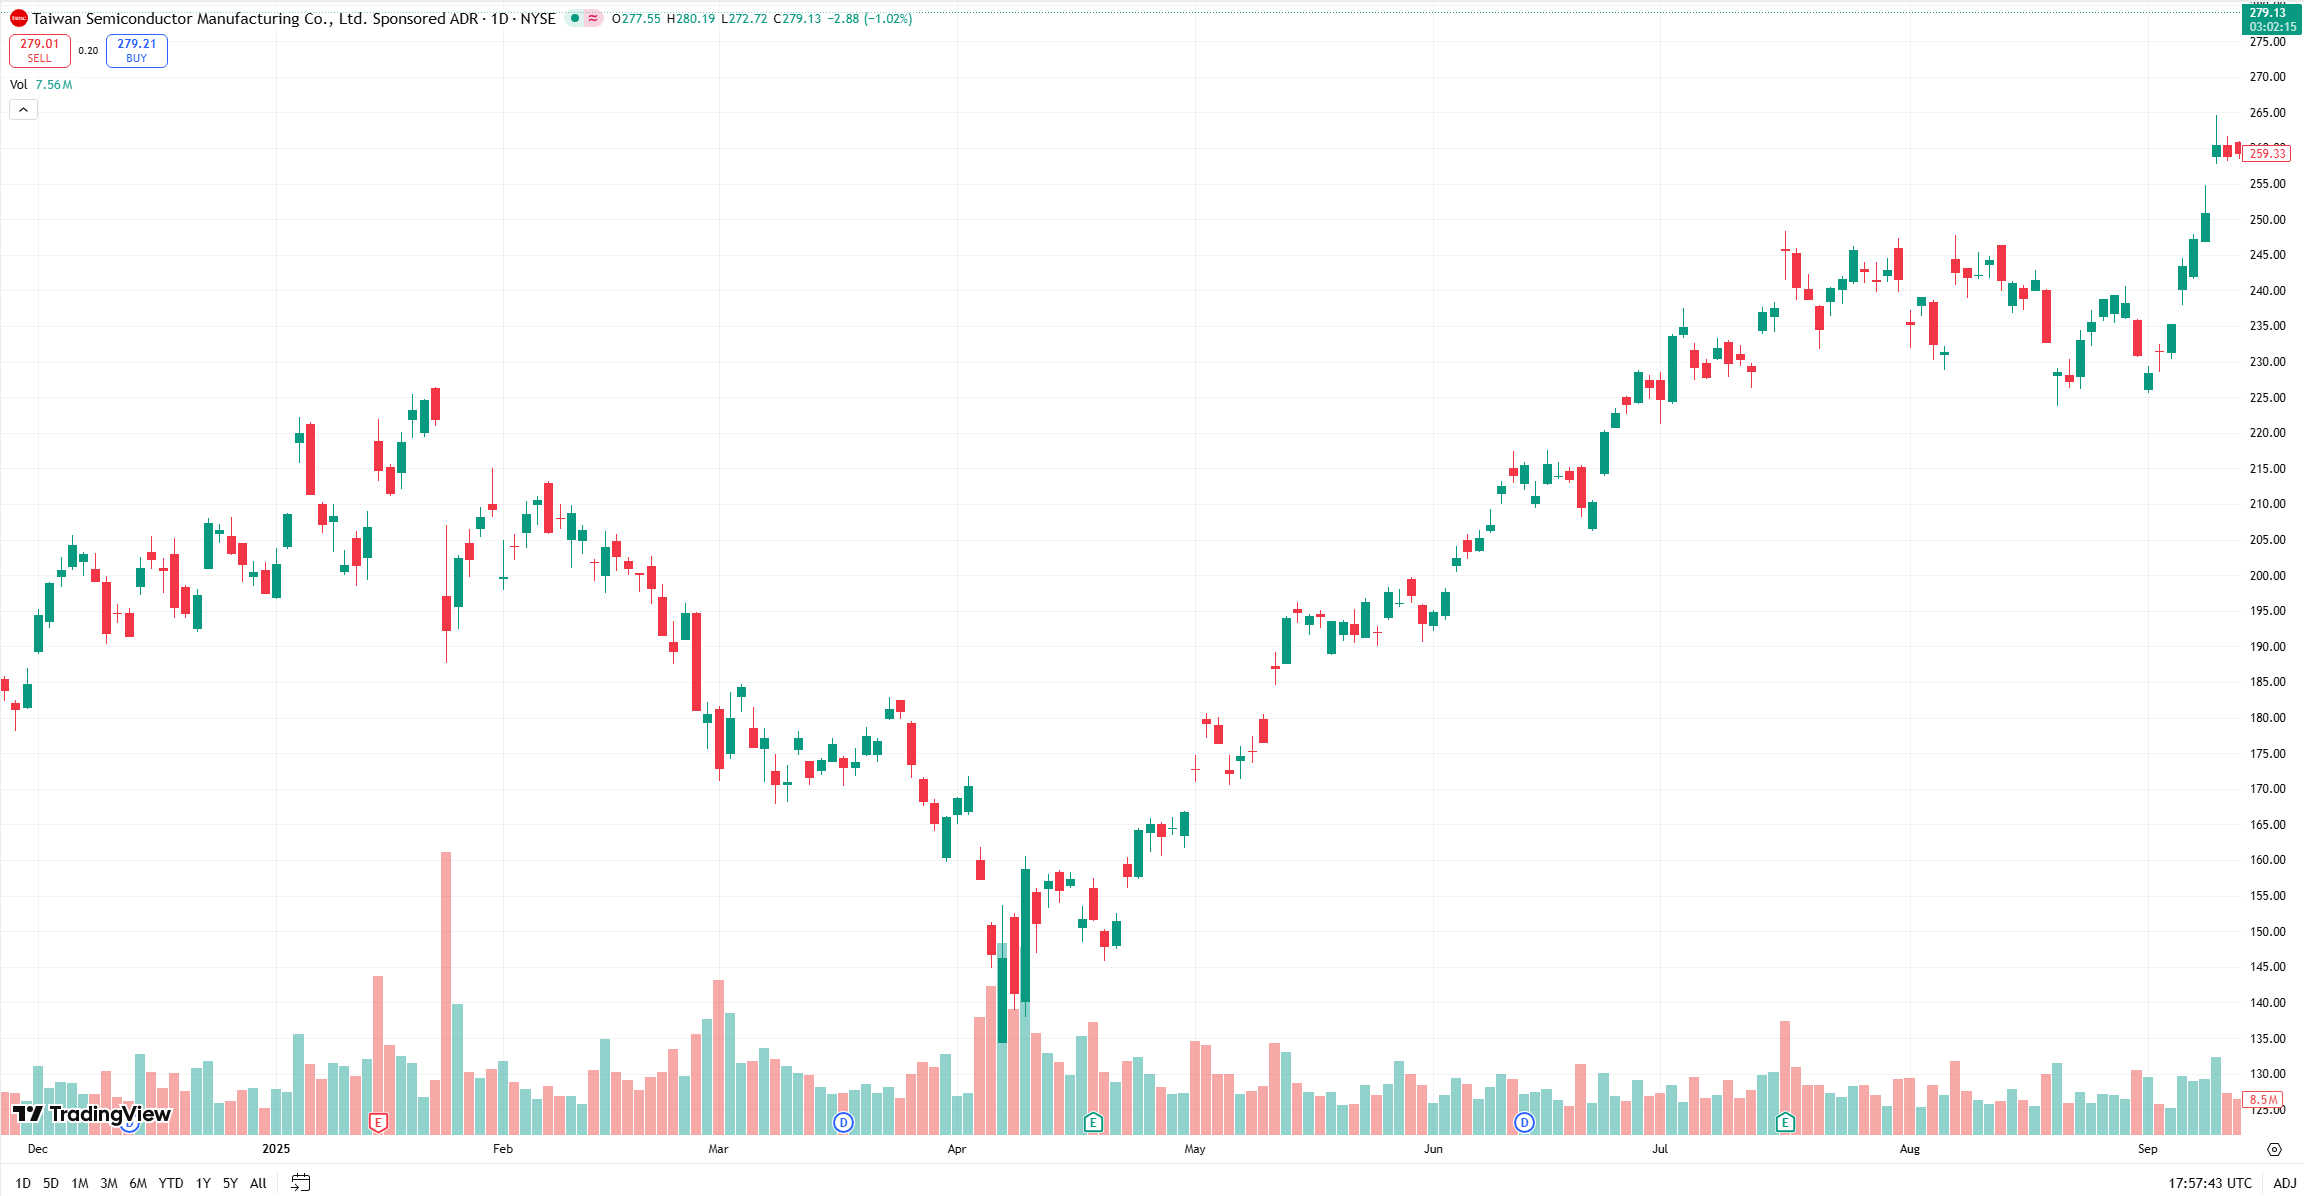2304x1196 pixels.
Task: Click the blue dividend marker in June
Action: point(1524,1122)
